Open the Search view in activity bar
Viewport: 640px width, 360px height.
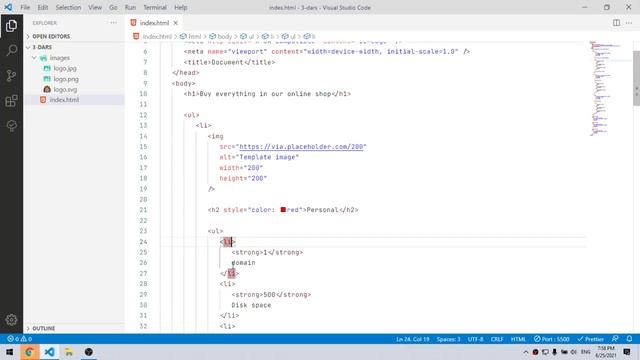(11, 50)
